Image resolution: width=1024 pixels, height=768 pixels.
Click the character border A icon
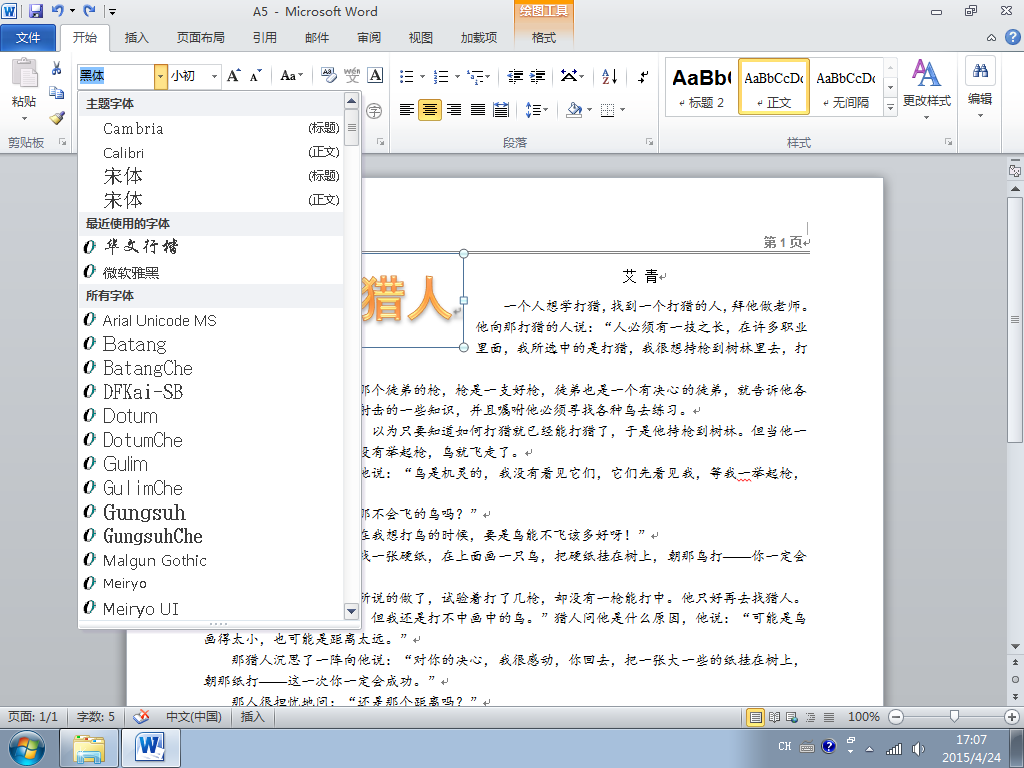click(x=375, y=76)
